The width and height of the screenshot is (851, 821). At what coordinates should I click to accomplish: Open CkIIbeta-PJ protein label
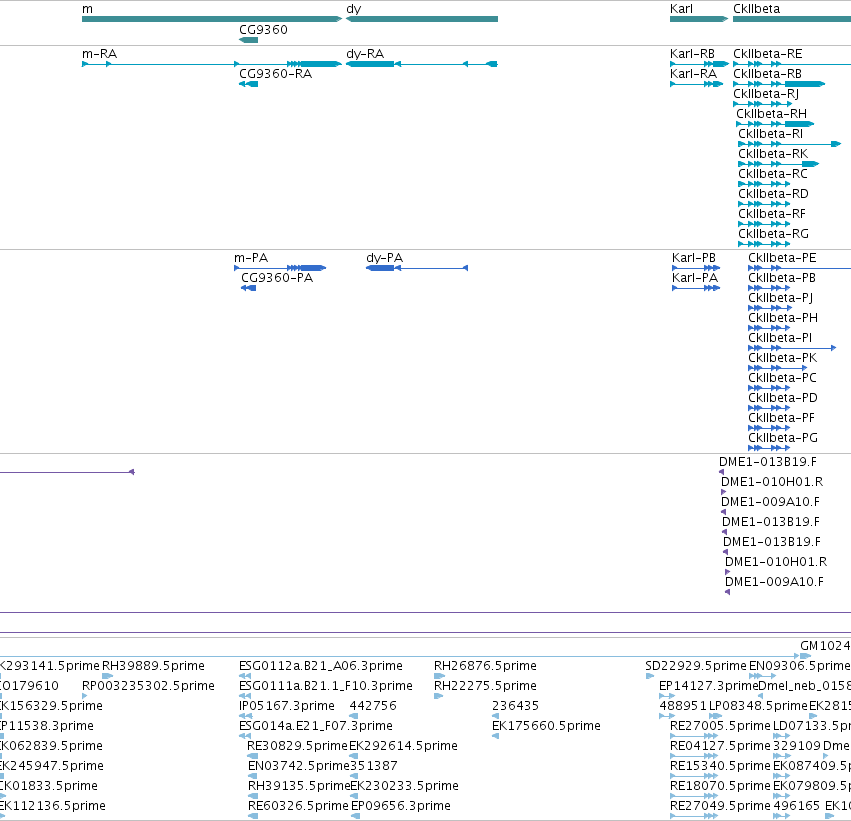coord(780,298)
